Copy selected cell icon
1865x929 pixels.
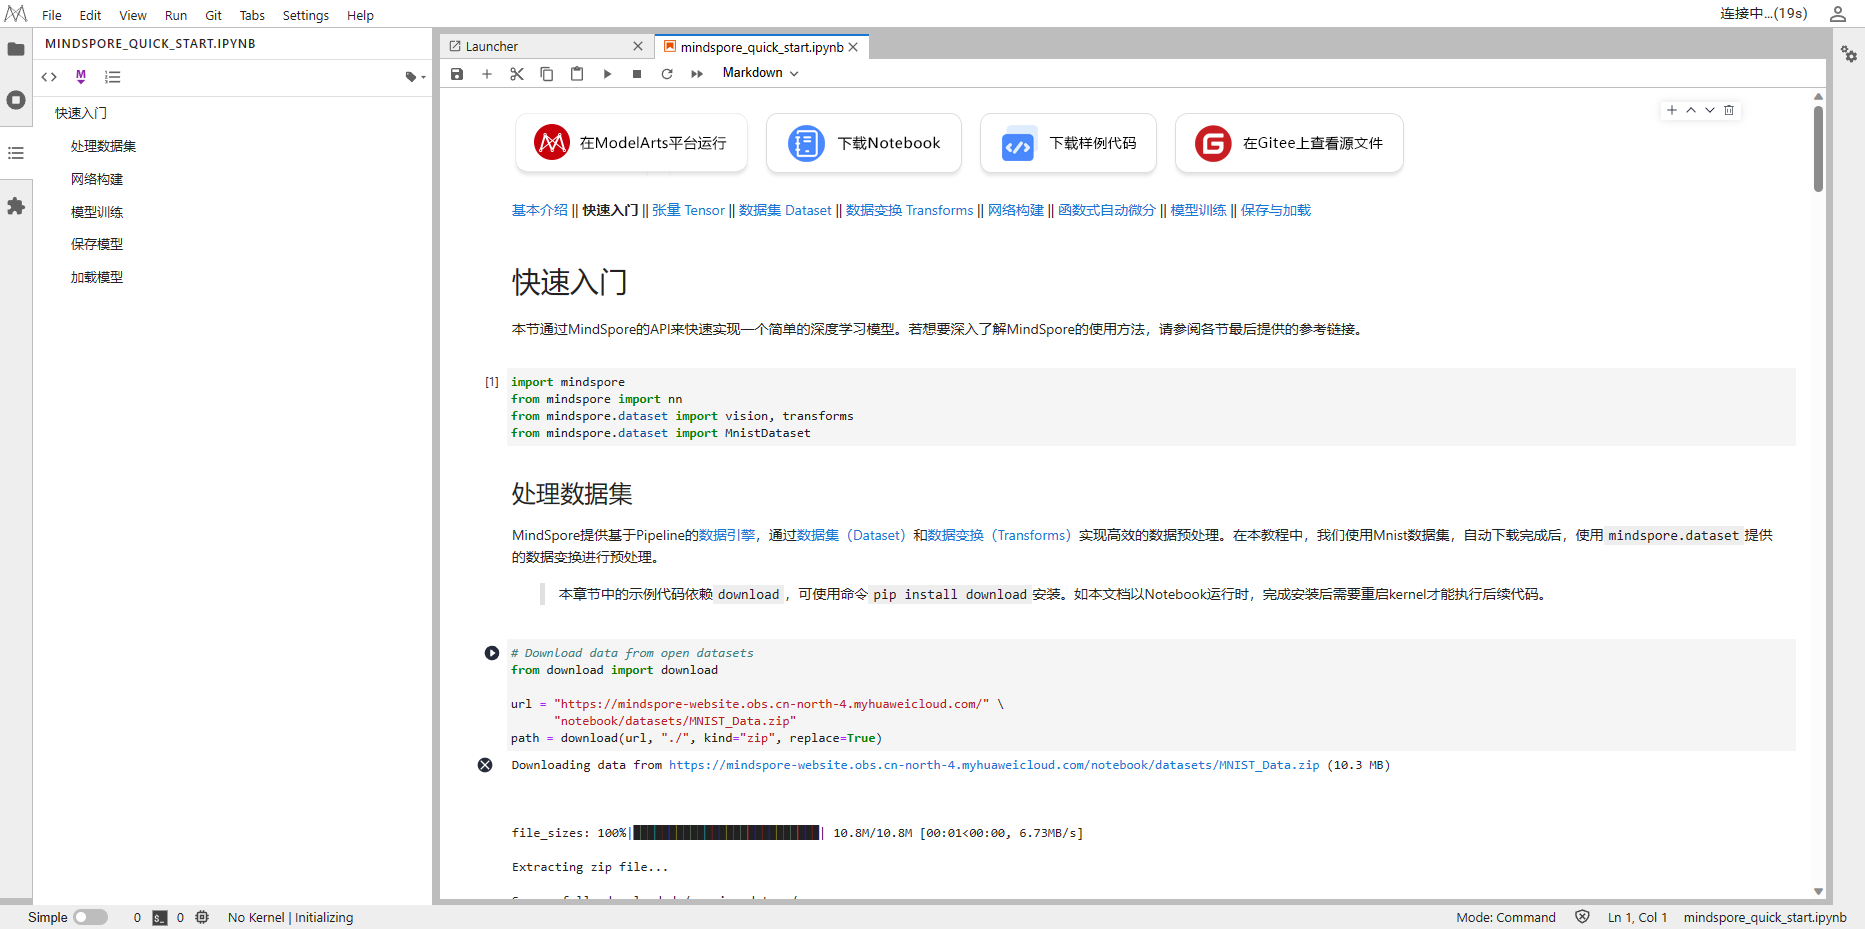pyautogui.click(x=547, y=74)
